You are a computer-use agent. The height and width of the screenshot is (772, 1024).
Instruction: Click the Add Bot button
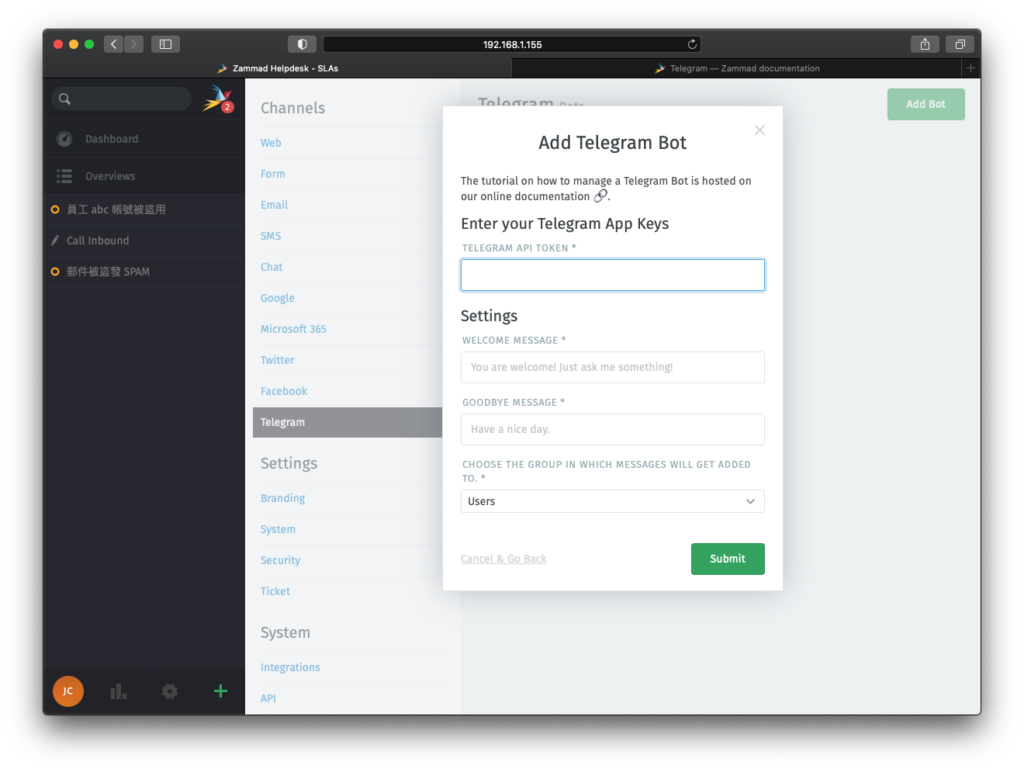point(925,104)
